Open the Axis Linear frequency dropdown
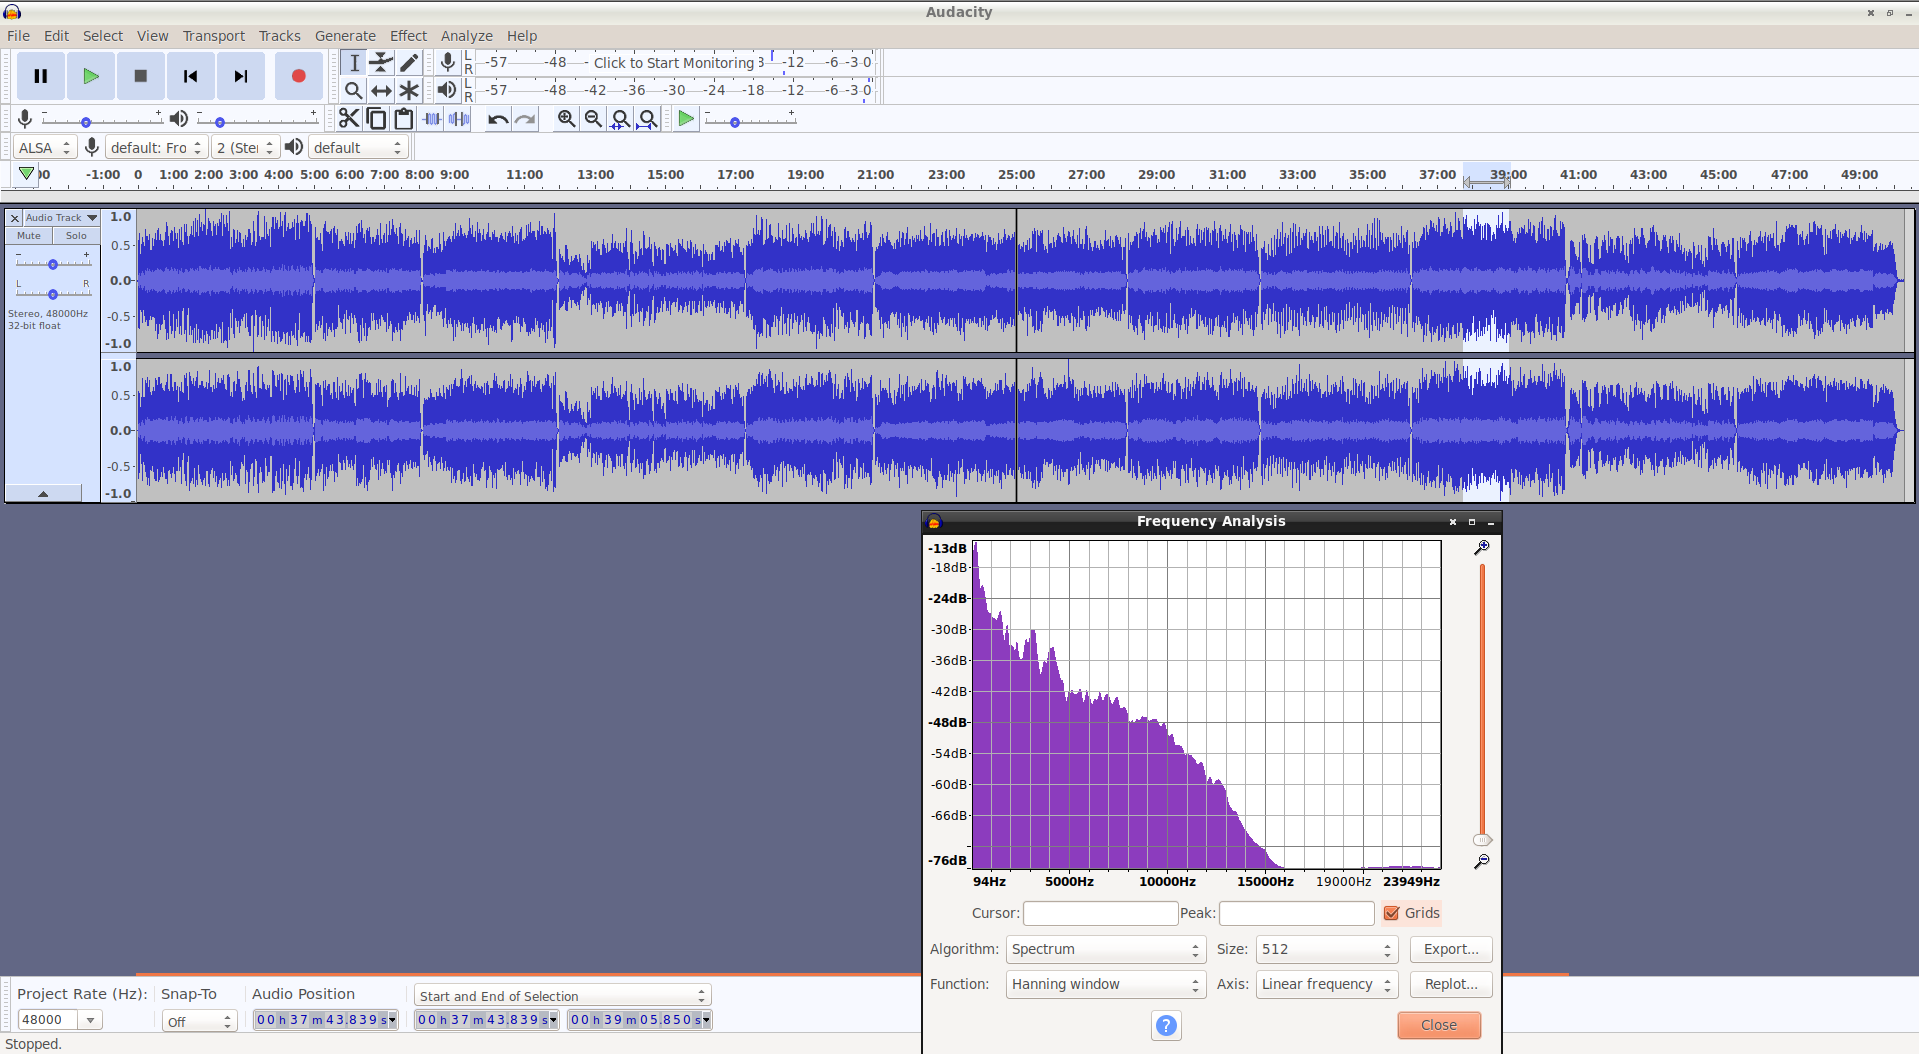Screen dimensions: 1919x1054 tap(1326, 984)
